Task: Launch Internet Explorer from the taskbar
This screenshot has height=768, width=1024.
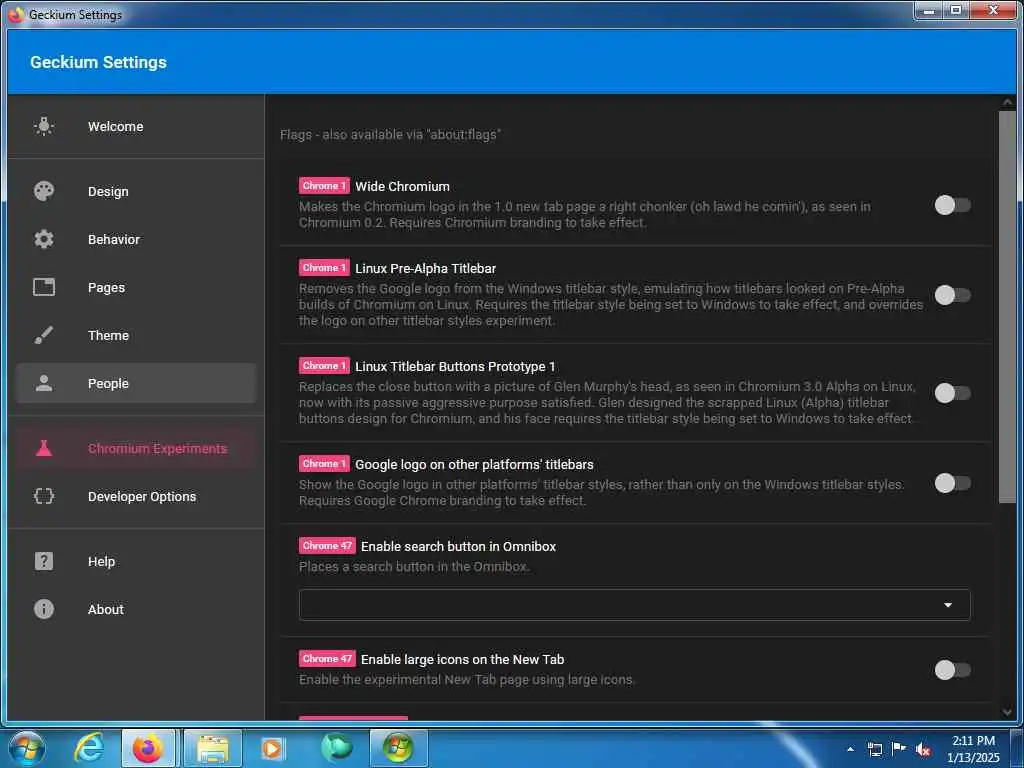Action: tap(89, 748)
